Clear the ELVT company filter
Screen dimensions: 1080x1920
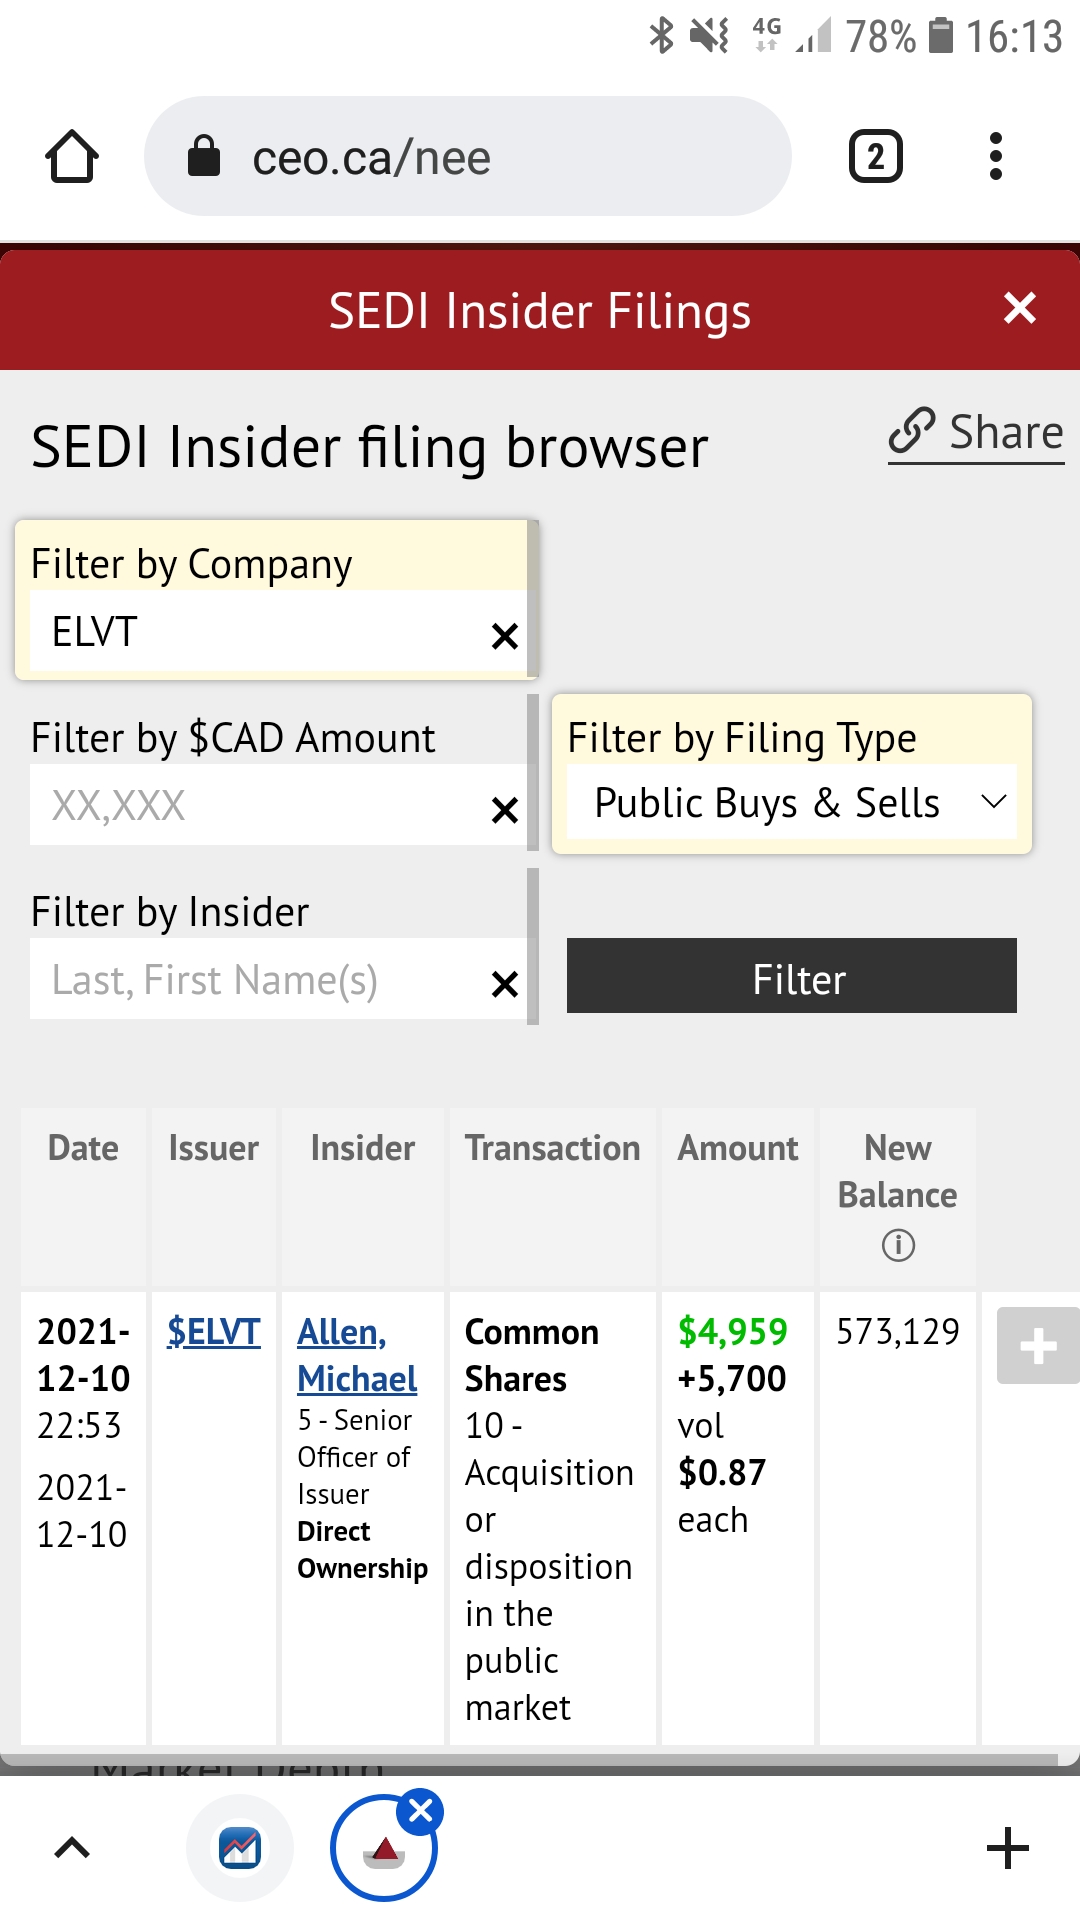pos(505,636)
